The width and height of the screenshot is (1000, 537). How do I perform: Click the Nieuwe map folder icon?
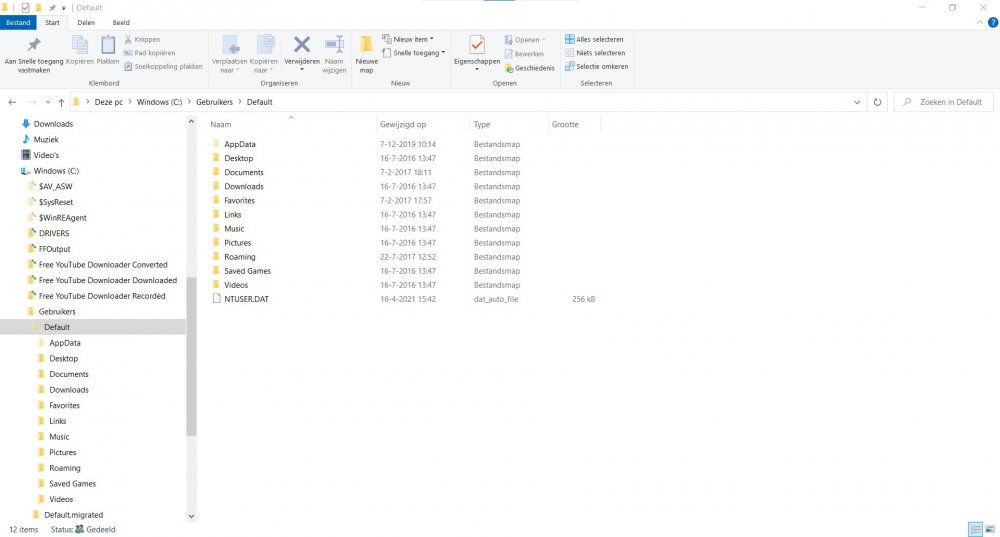[x=366, y=46]
